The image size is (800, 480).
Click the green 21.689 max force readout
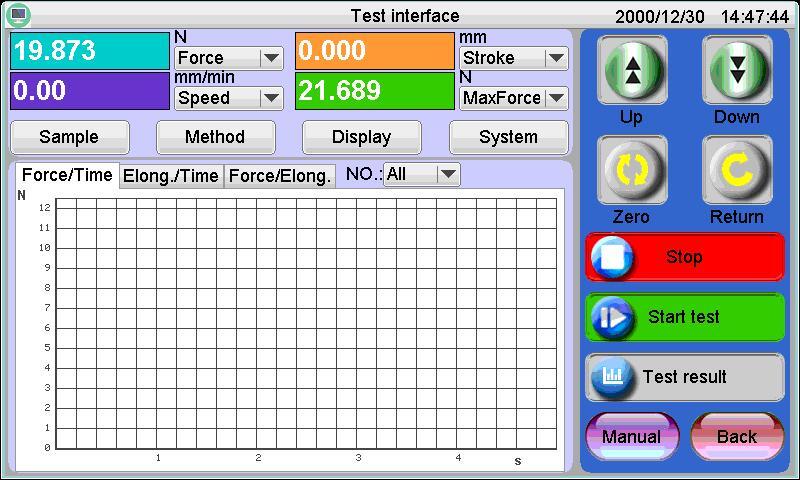click(x=374, y=91)
